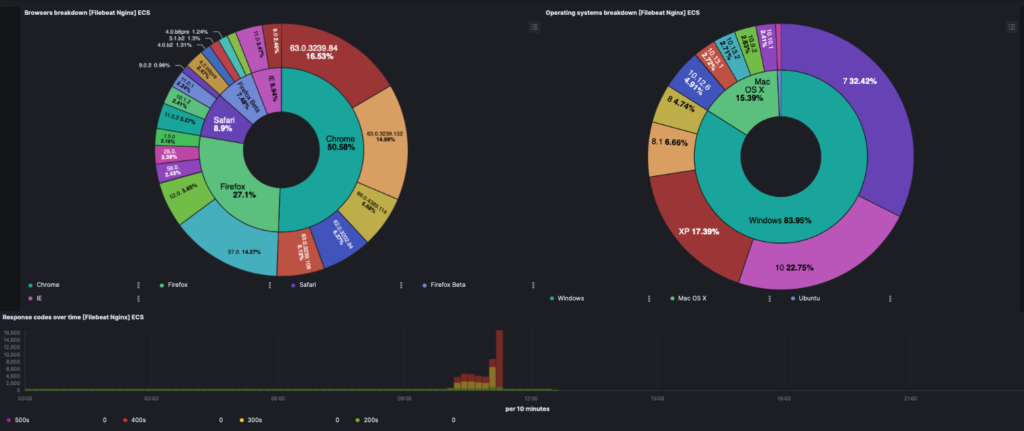1024x431 pixels.
Task: Toggle the 200s series in the response codes legend
Action: [373, 420]
